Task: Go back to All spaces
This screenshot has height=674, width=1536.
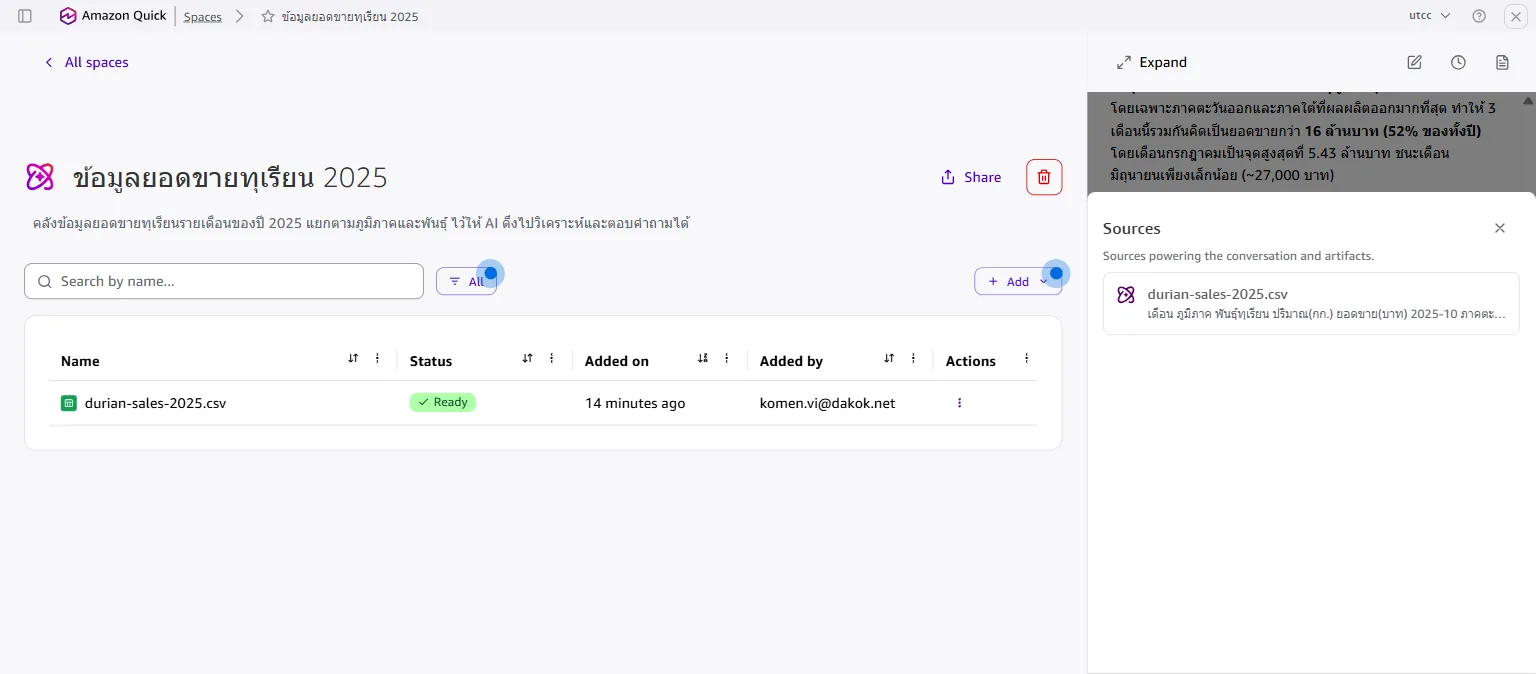Action: (86, 62)
